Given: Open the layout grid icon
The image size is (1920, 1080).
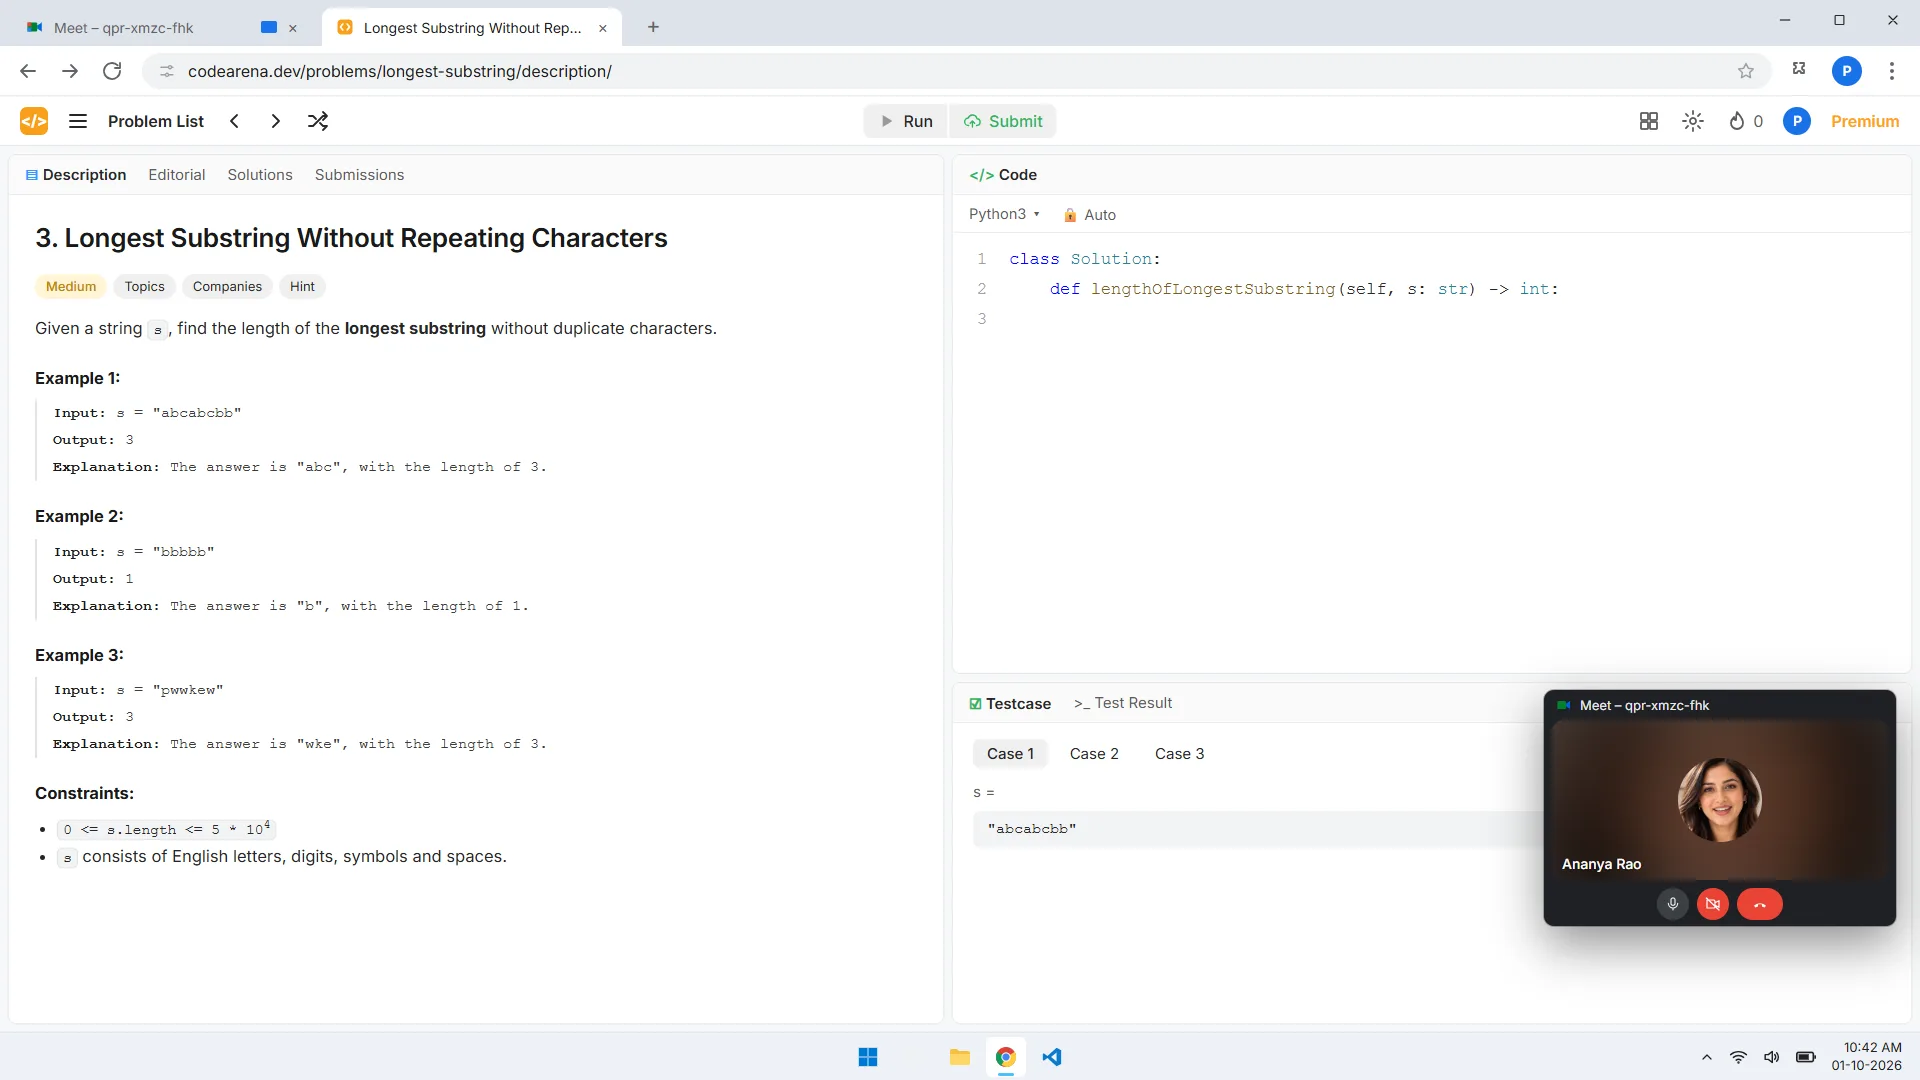Looking at the screenshot, I should pyautogui.click(x=1649, y=121).
